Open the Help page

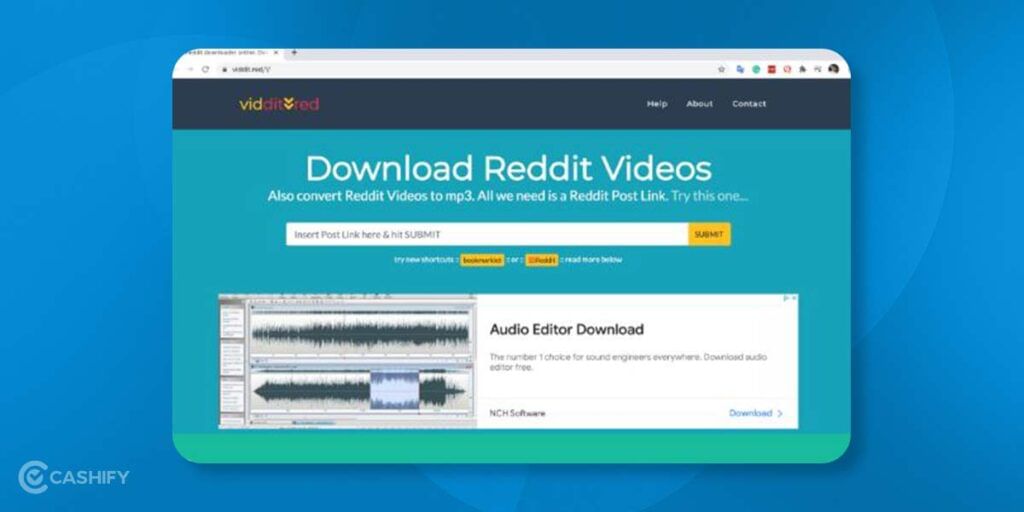pos(657,104)
